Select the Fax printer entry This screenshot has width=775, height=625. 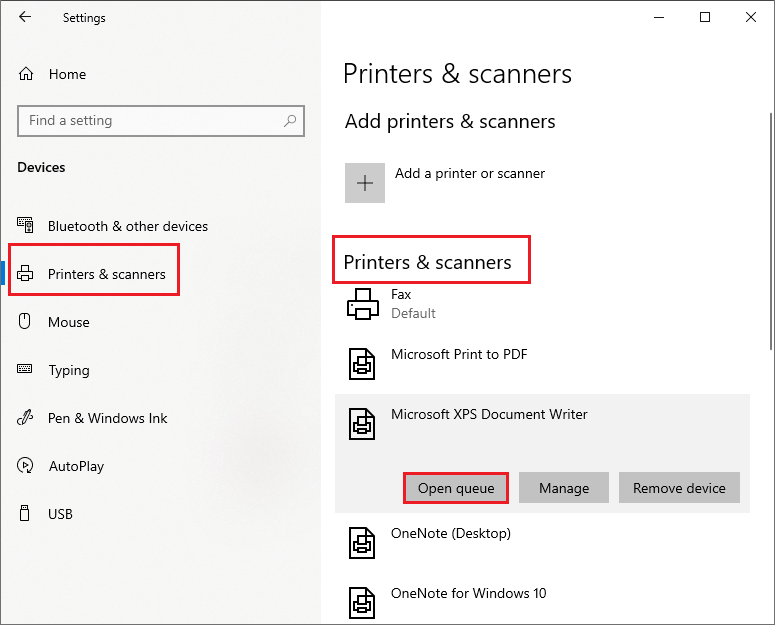(542, 304)
